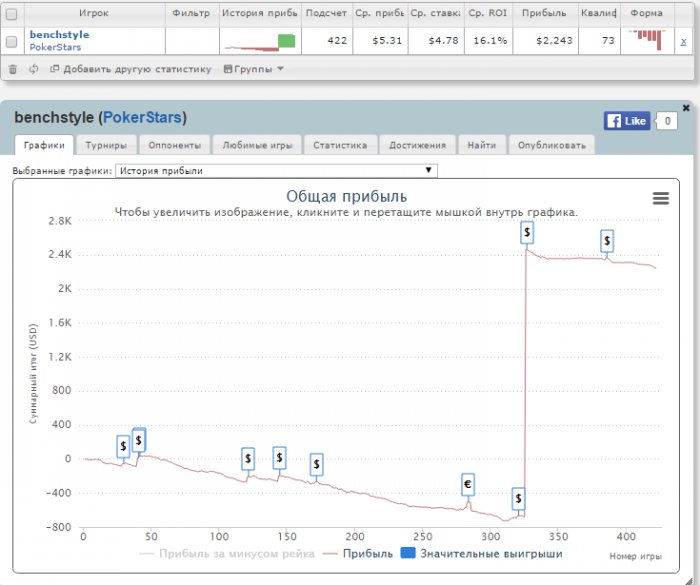Open the benchstyle player link
The width and height of the screenshot is (700, 585).
tap(59, 34)
